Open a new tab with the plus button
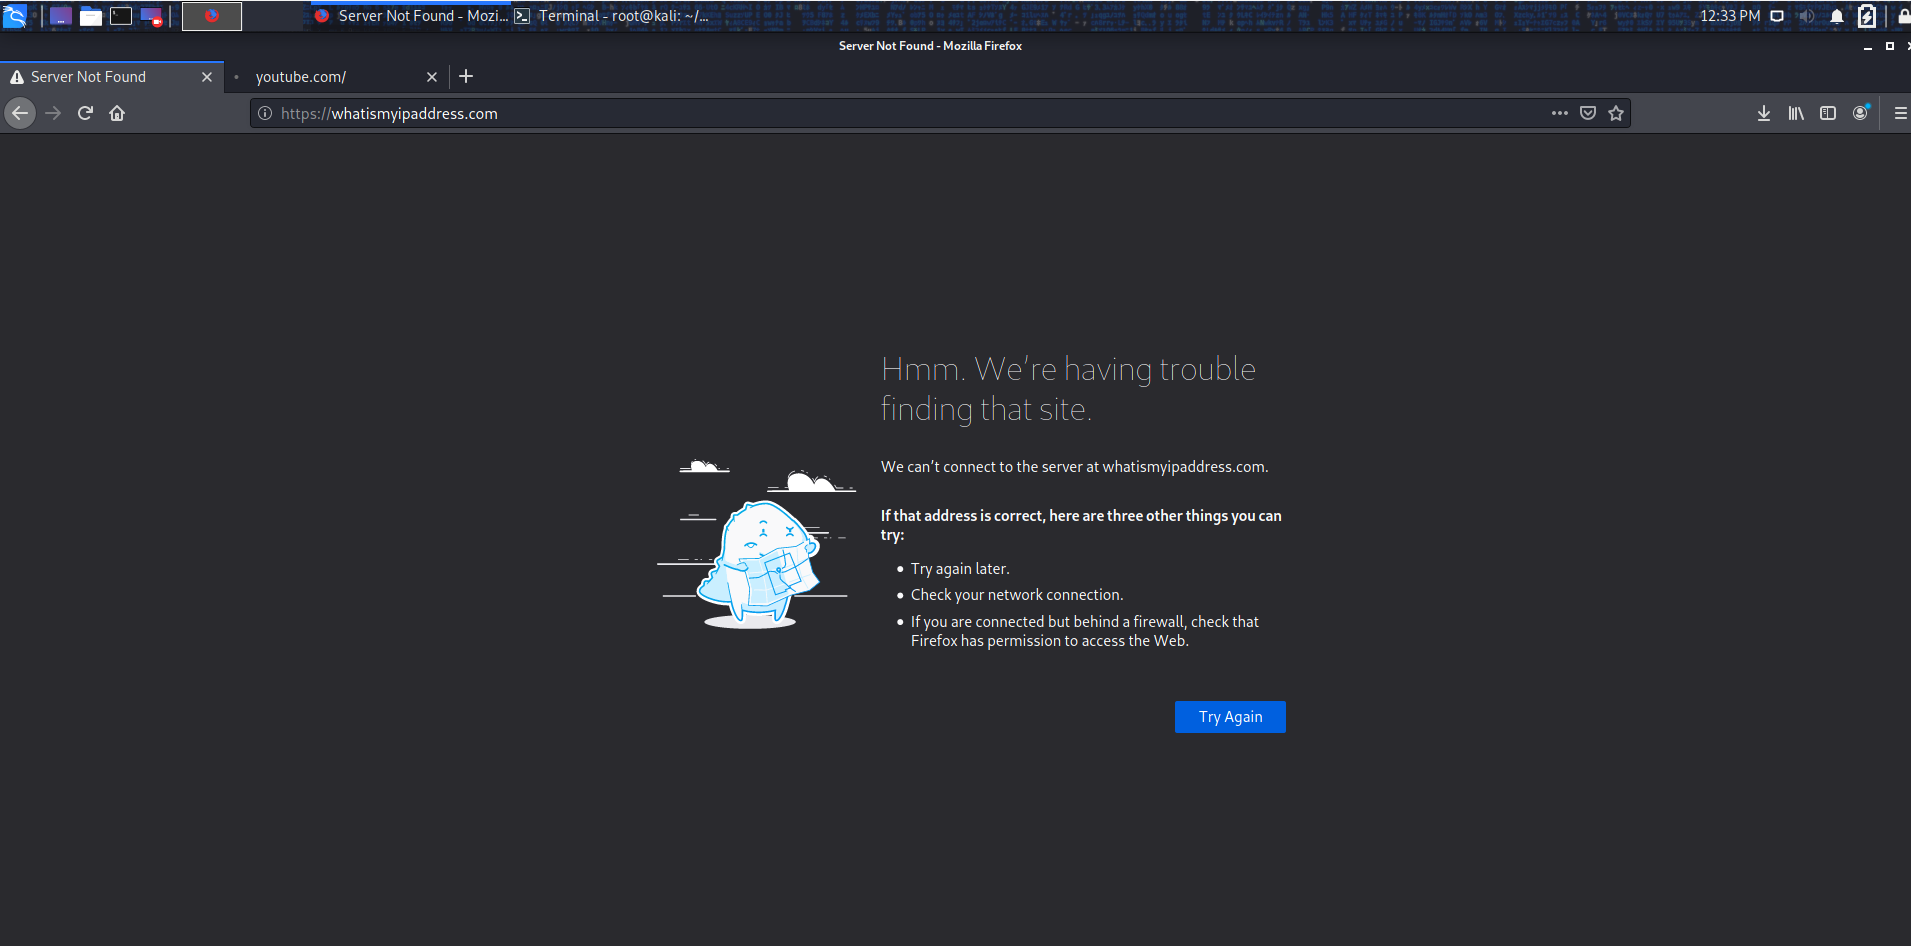Screen dimensions: 1911x946 point(466,77)
